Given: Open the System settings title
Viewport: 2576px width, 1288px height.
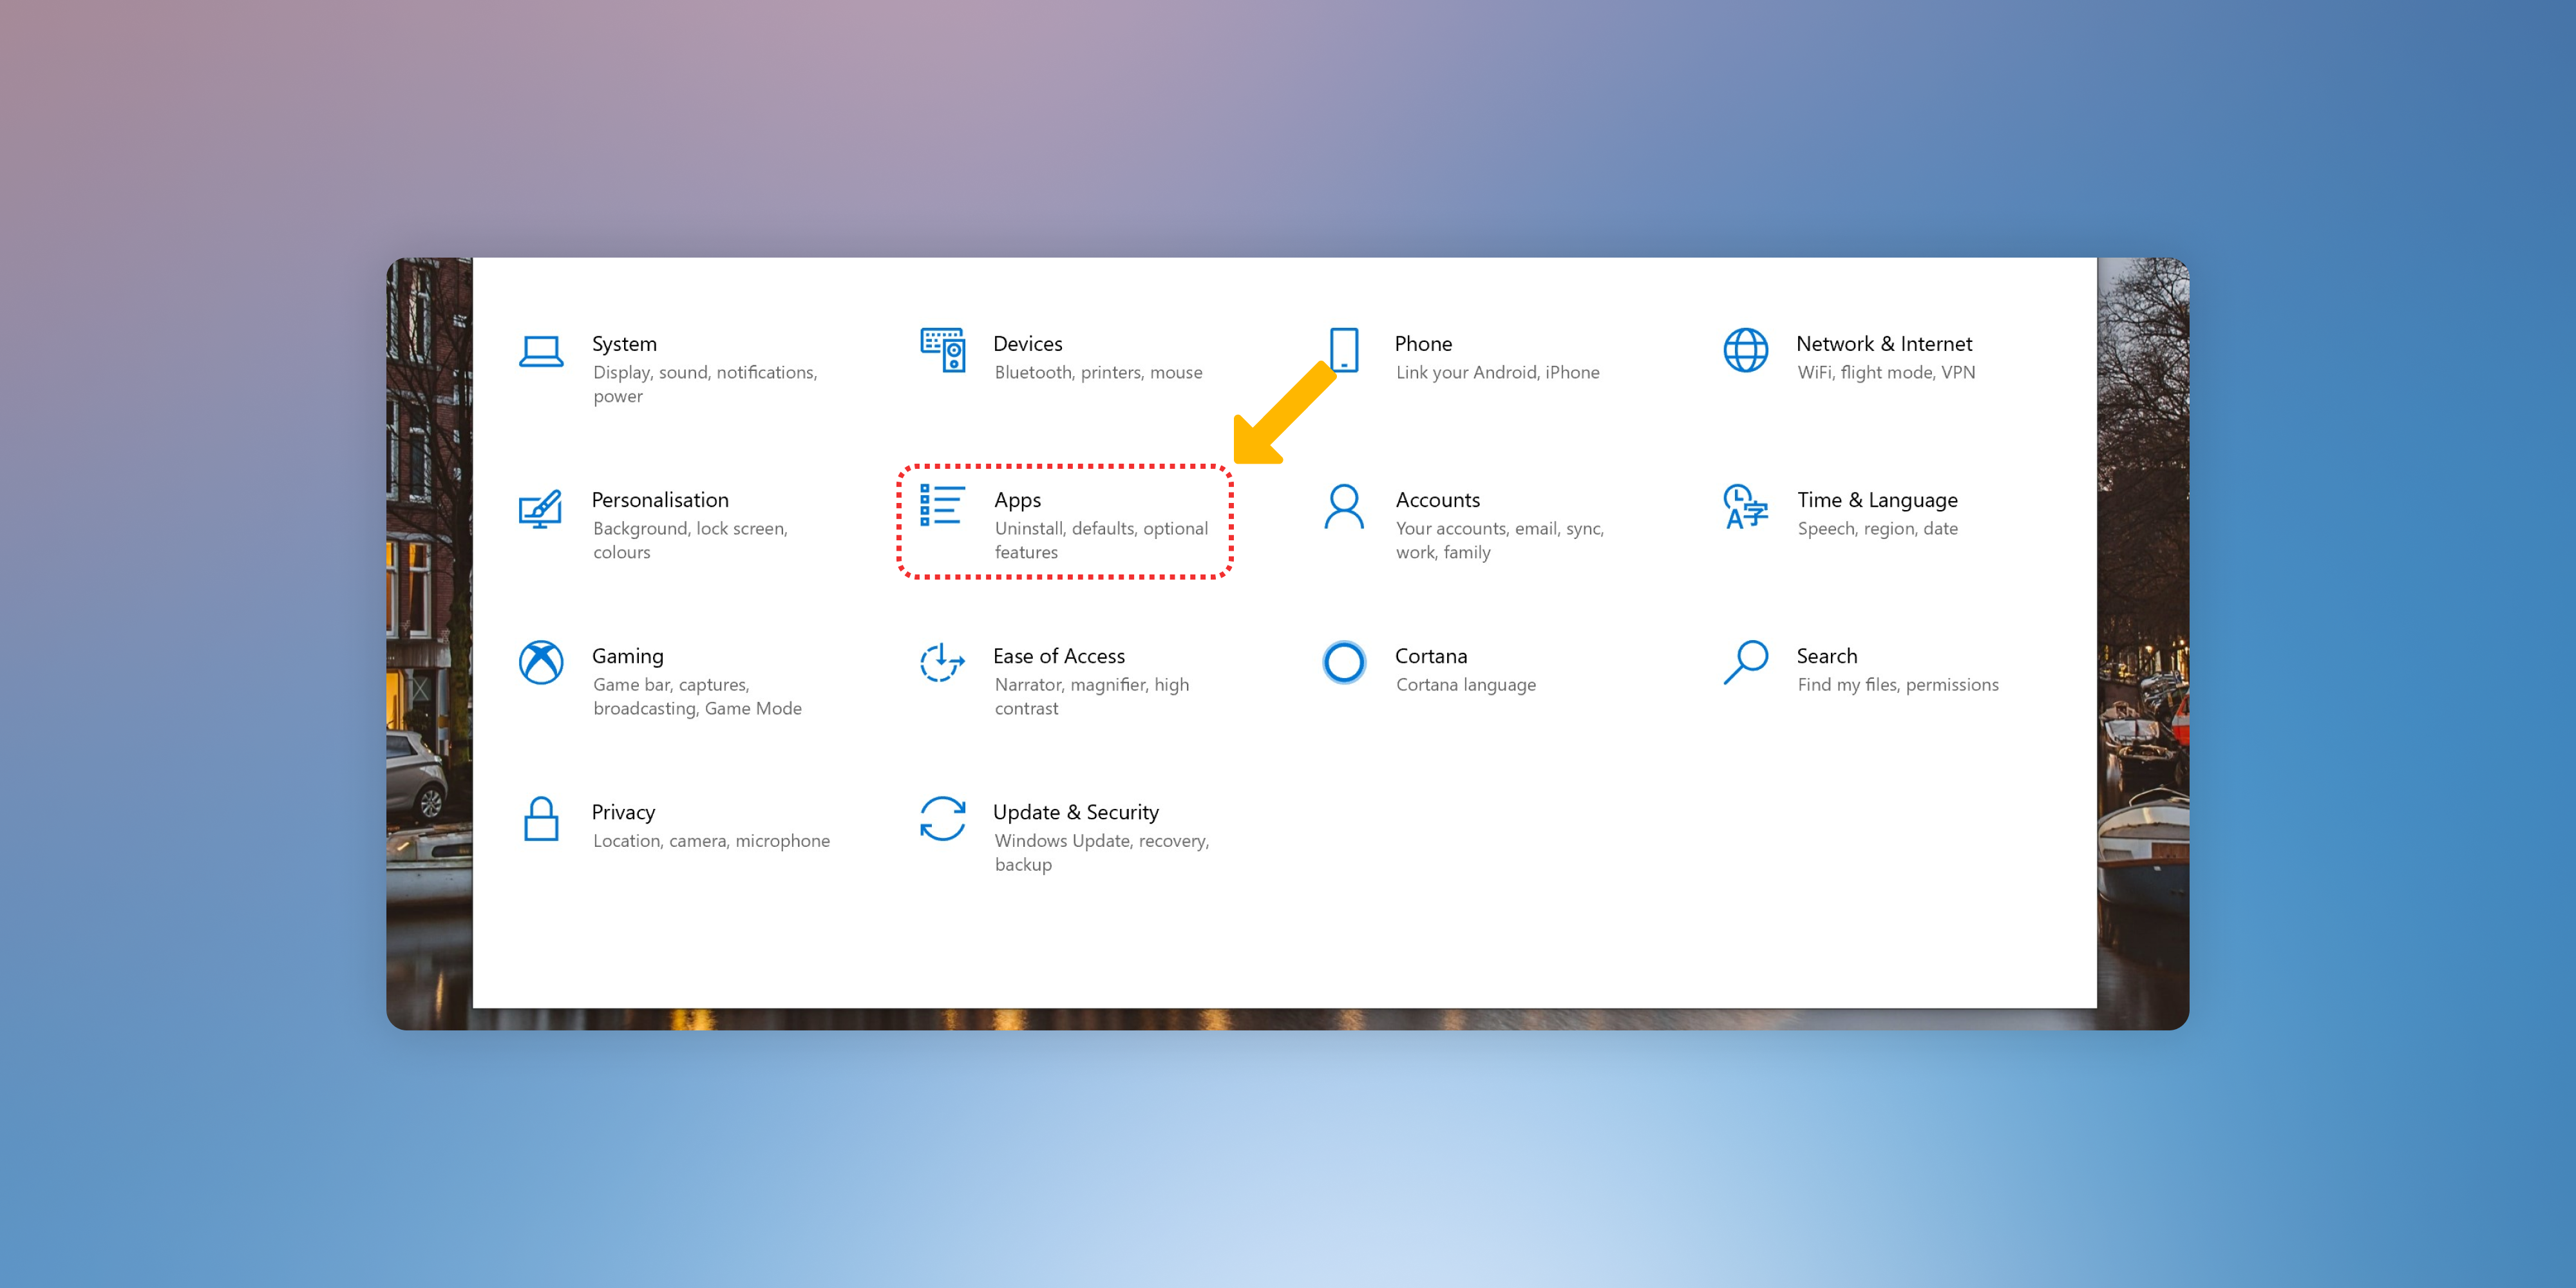Looking at the screenshot, I should click(624, 344).
